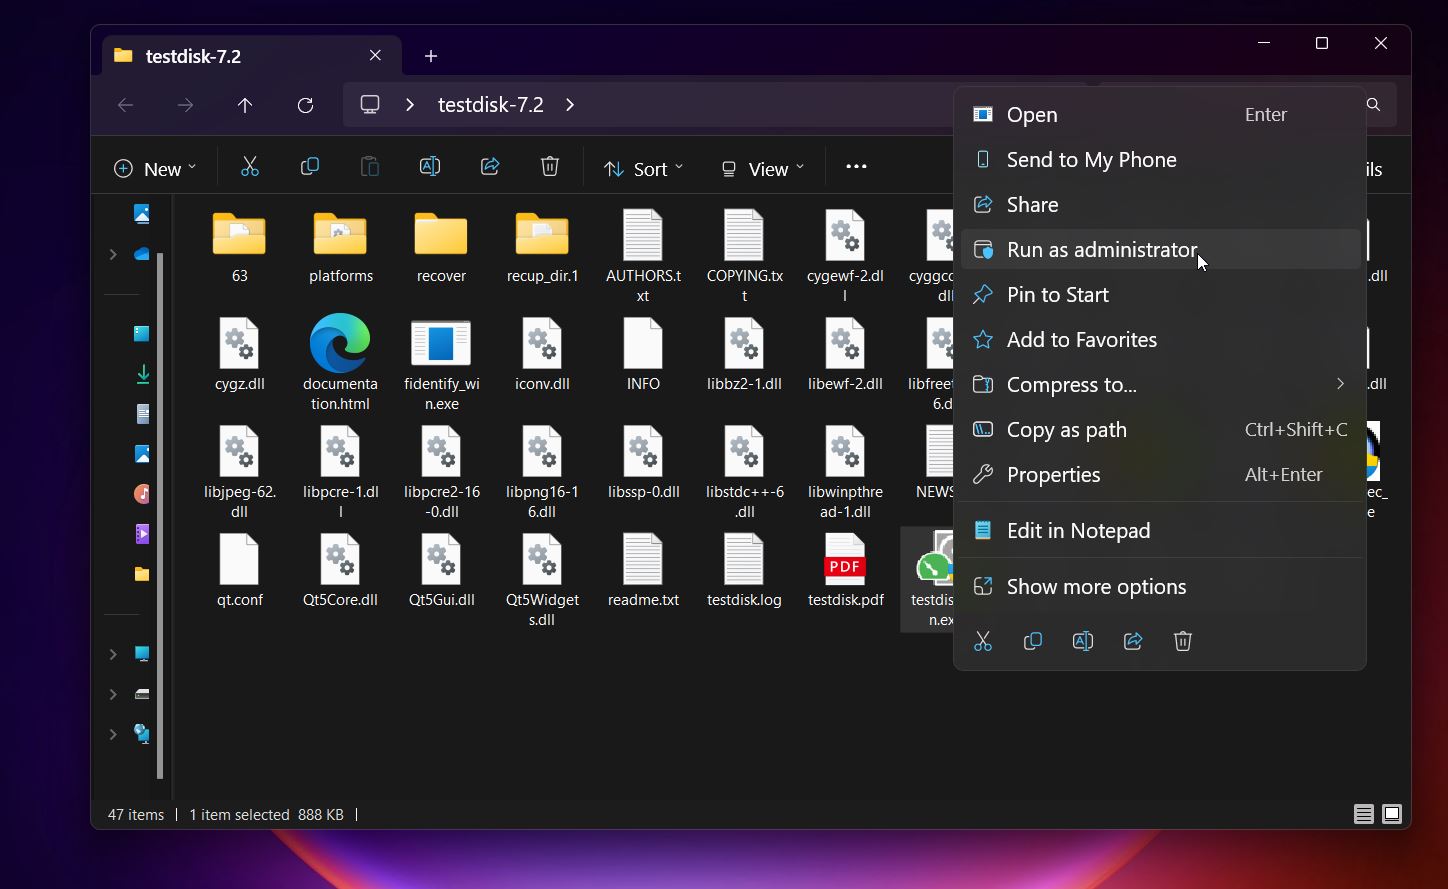Click the Cut icon at the bottom of the context menu
The width and height of the screenshot is (1448, 889).
click(x=983, y=641)
